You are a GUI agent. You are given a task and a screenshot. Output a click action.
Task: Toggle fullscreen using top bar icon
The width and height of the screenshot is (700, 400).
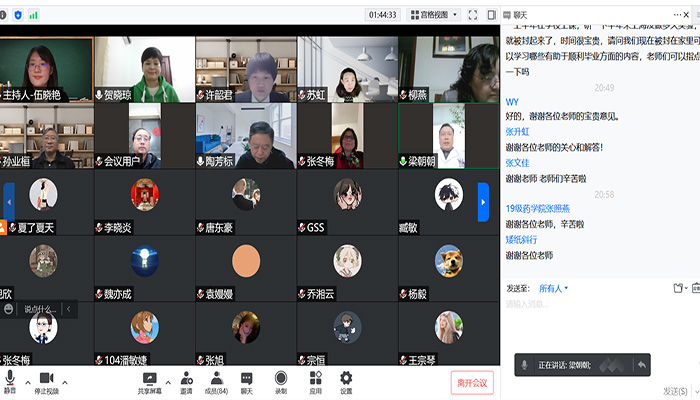point(473,15)
